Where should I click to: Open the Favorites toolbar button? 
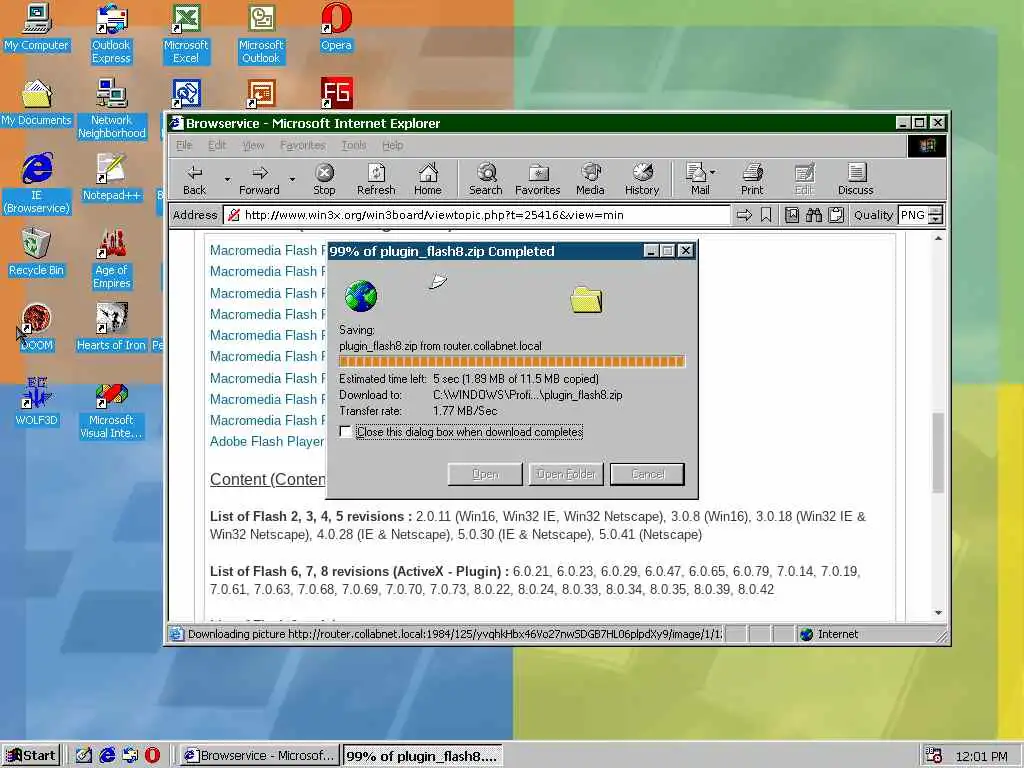click(537, 180)
